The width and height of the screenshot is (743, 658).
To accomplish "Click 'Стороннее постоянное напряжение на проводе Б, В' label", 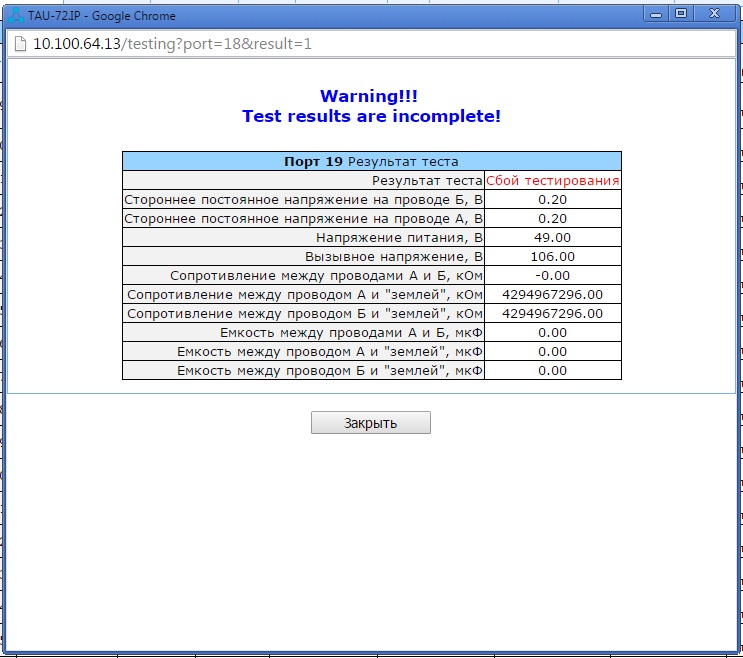I will point(303,199).
